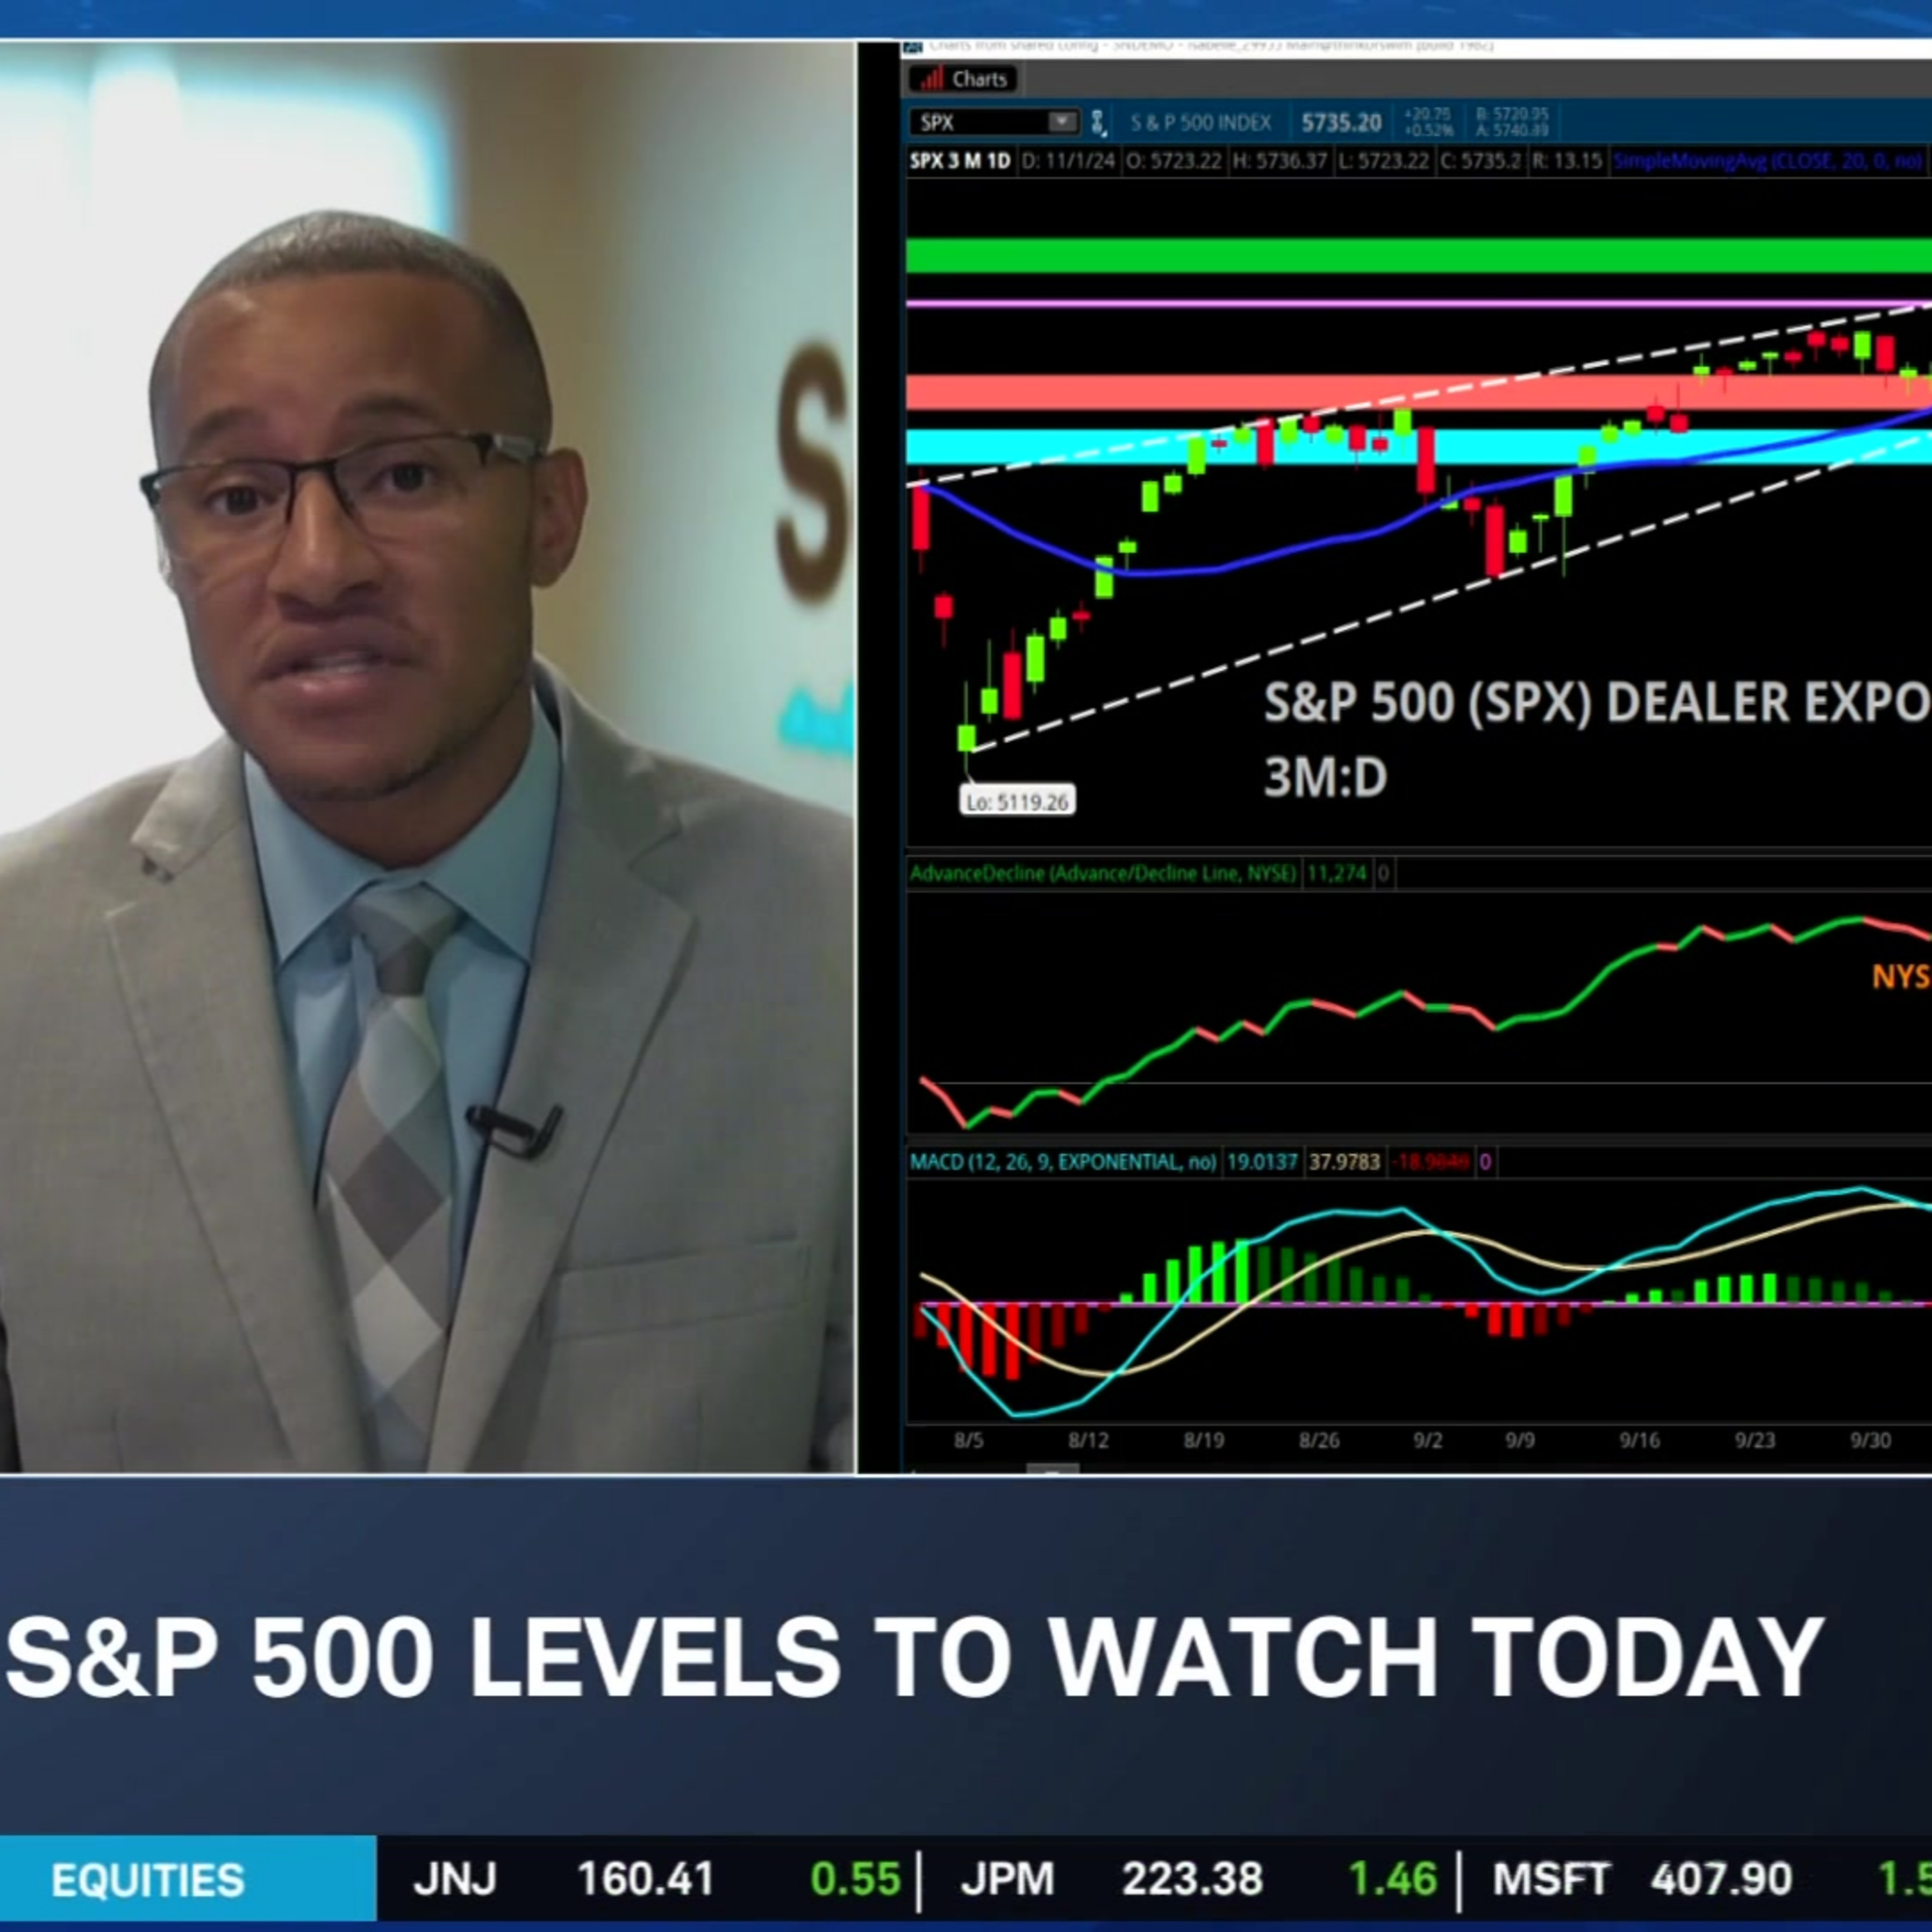This screenshot has width=1932, height=1932.
Task: Click the 'S & P 500 INDEX' description
Action: tap(1200, 123)
